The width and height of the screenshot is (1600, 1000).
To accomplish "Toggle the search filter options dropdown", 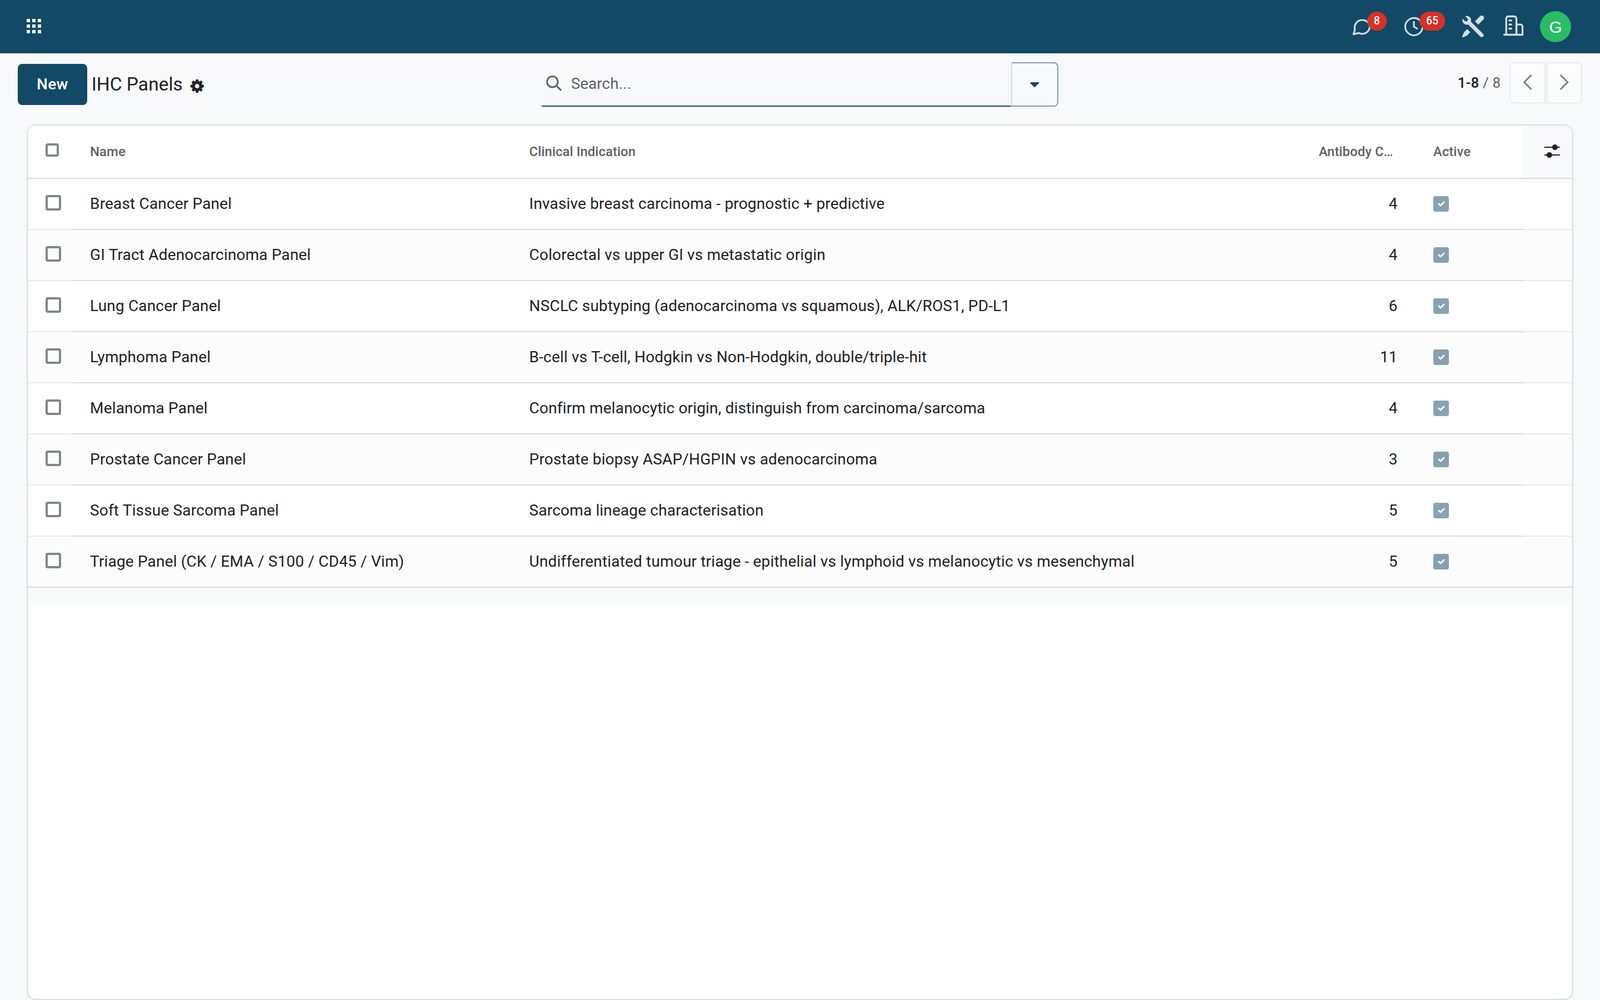I will pyautogui.click(x=1034, y=84).
